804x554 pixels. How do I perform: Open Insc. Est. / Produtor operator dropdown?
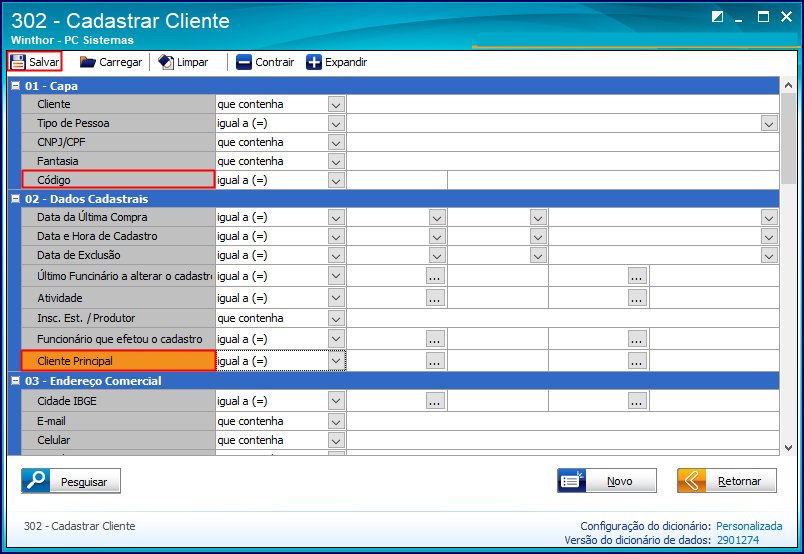336,319
